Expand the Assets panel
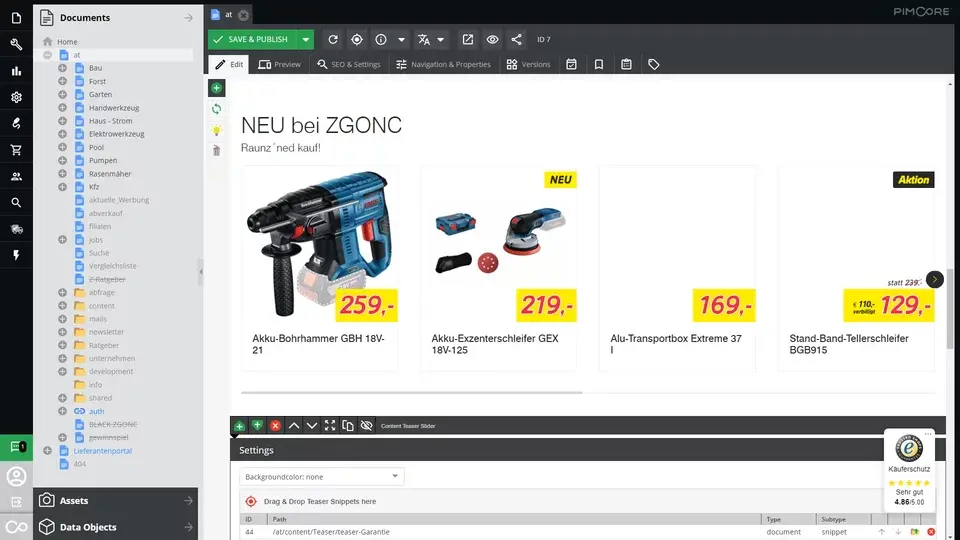This screenshot has width=960, height=540. click(x=116, y=501)
